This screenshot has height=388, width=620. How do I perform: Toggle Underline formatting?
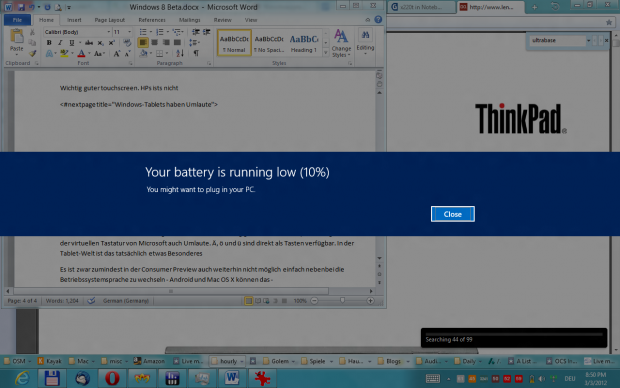point(72,43)
